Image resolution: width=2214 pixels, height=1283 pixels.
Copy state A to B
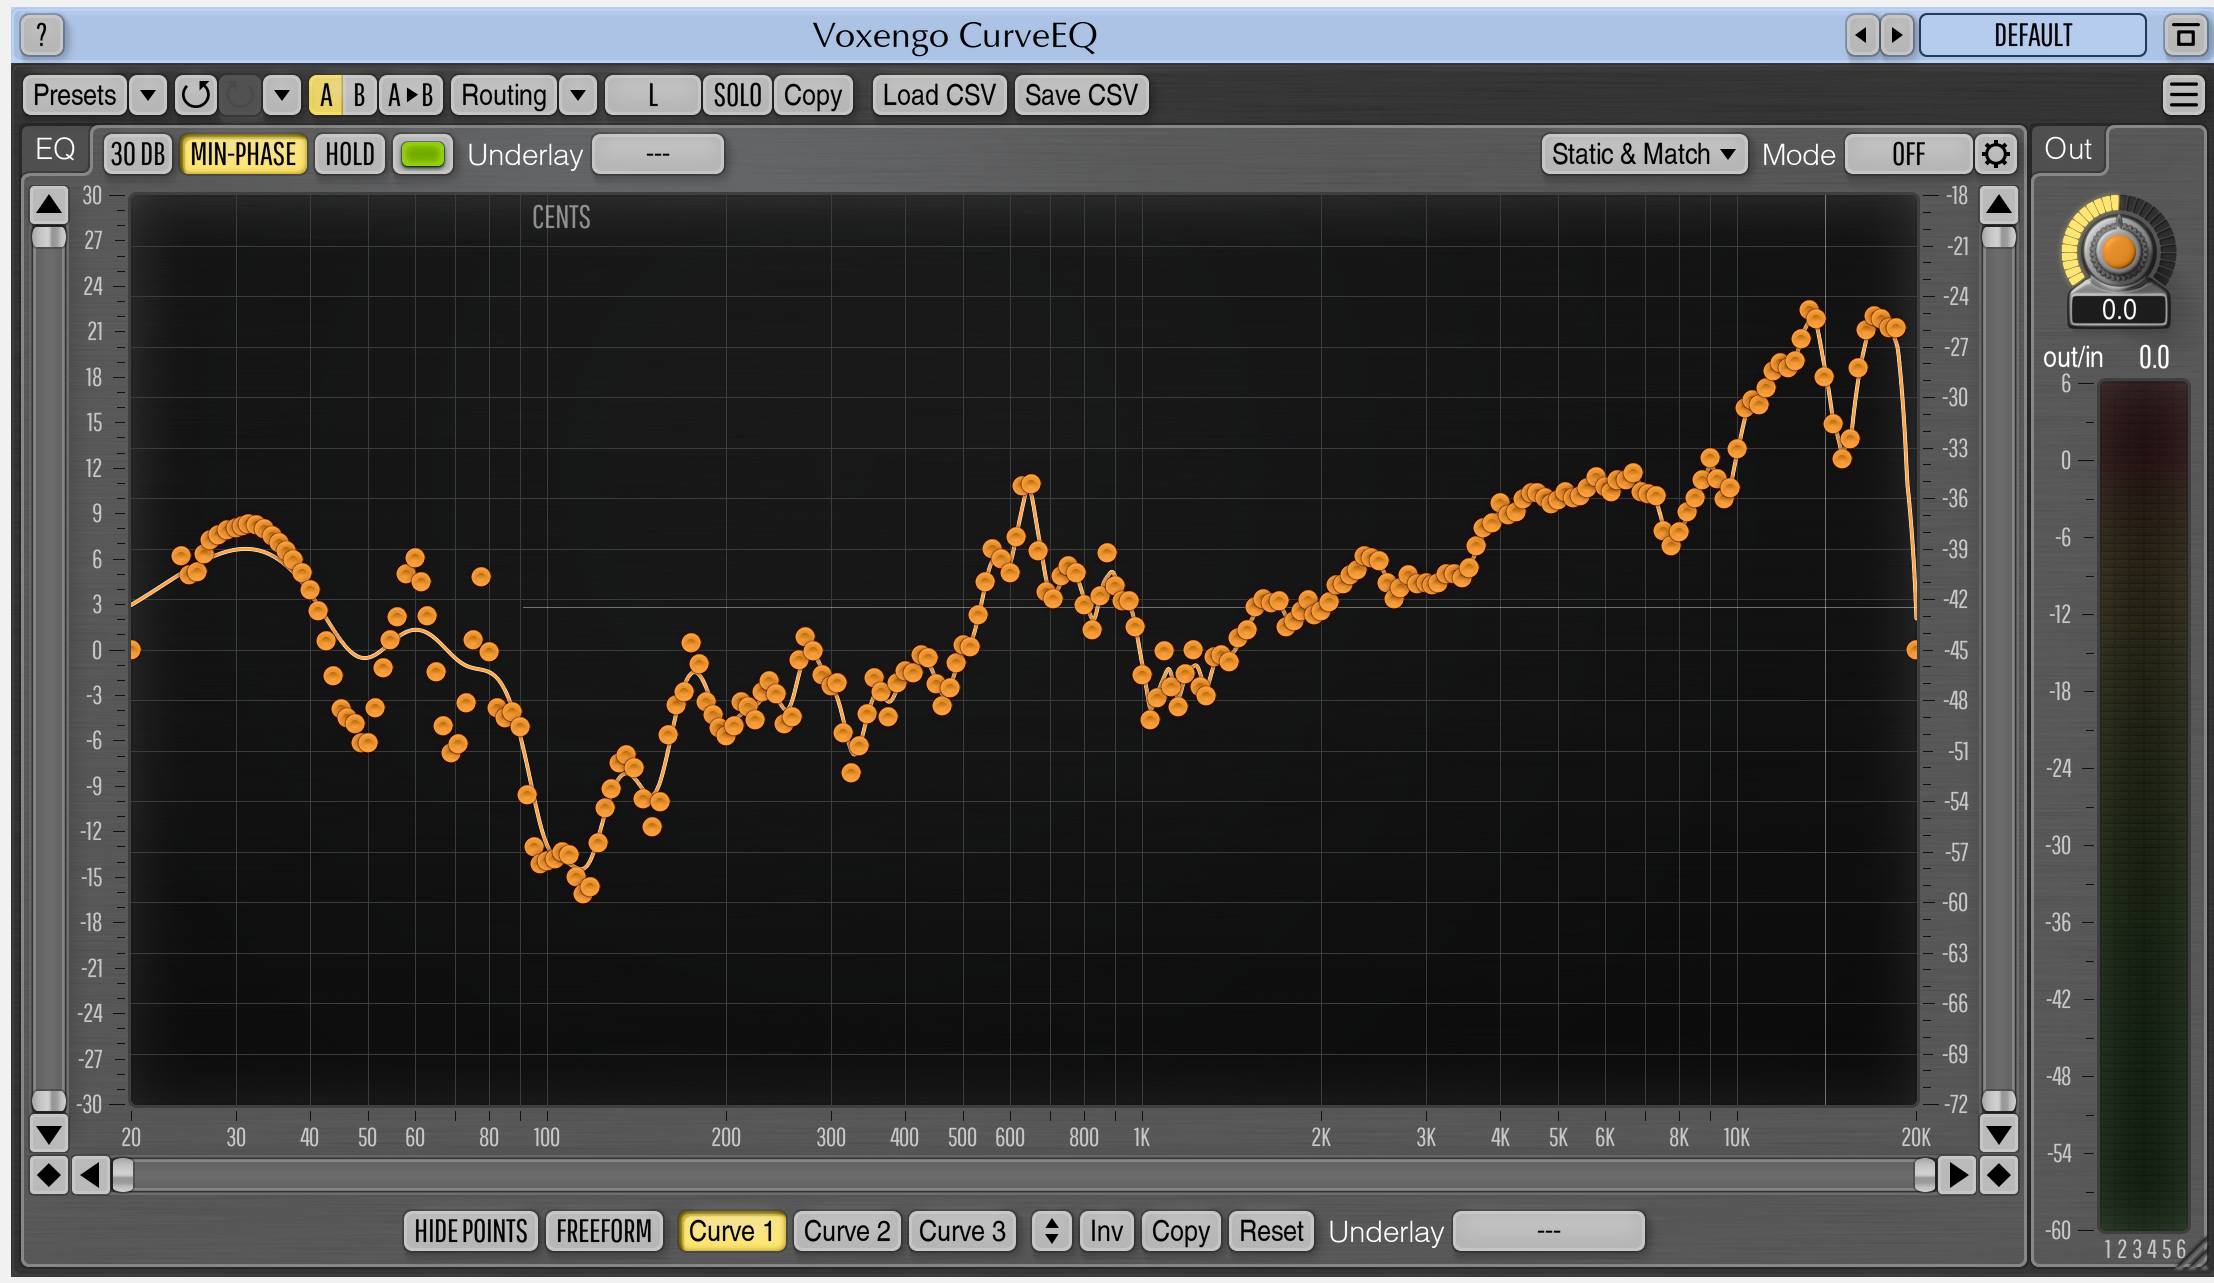pos(410,95)
